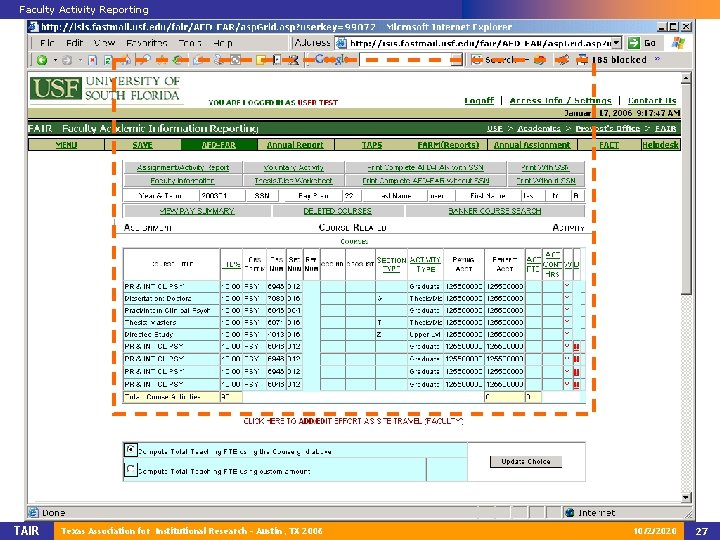Toggle the checkbox in Directed Study row

[567, 334]
